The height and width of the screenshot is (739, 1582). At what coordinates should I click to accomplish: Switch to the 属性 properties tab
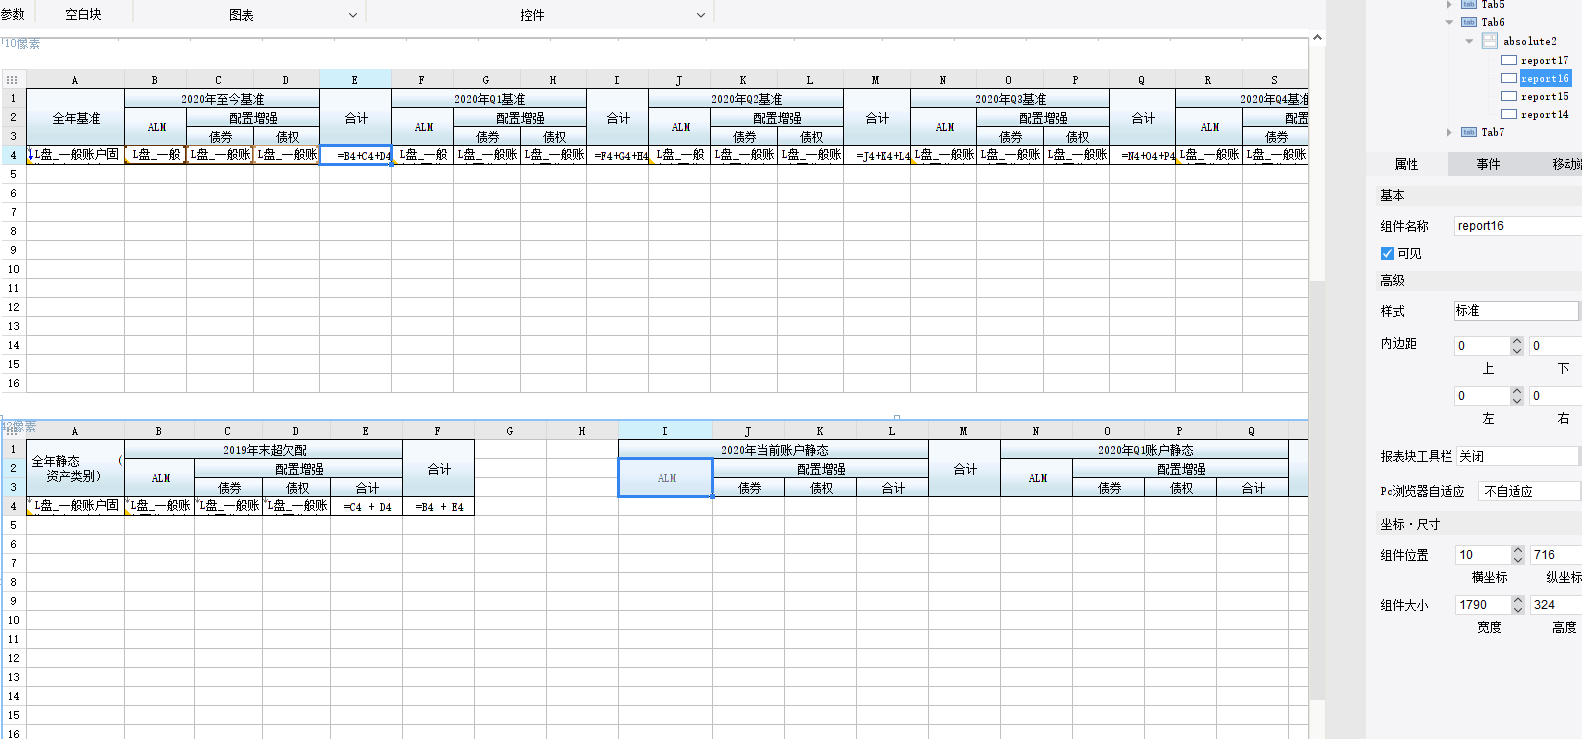click(x=1406, y=164)
